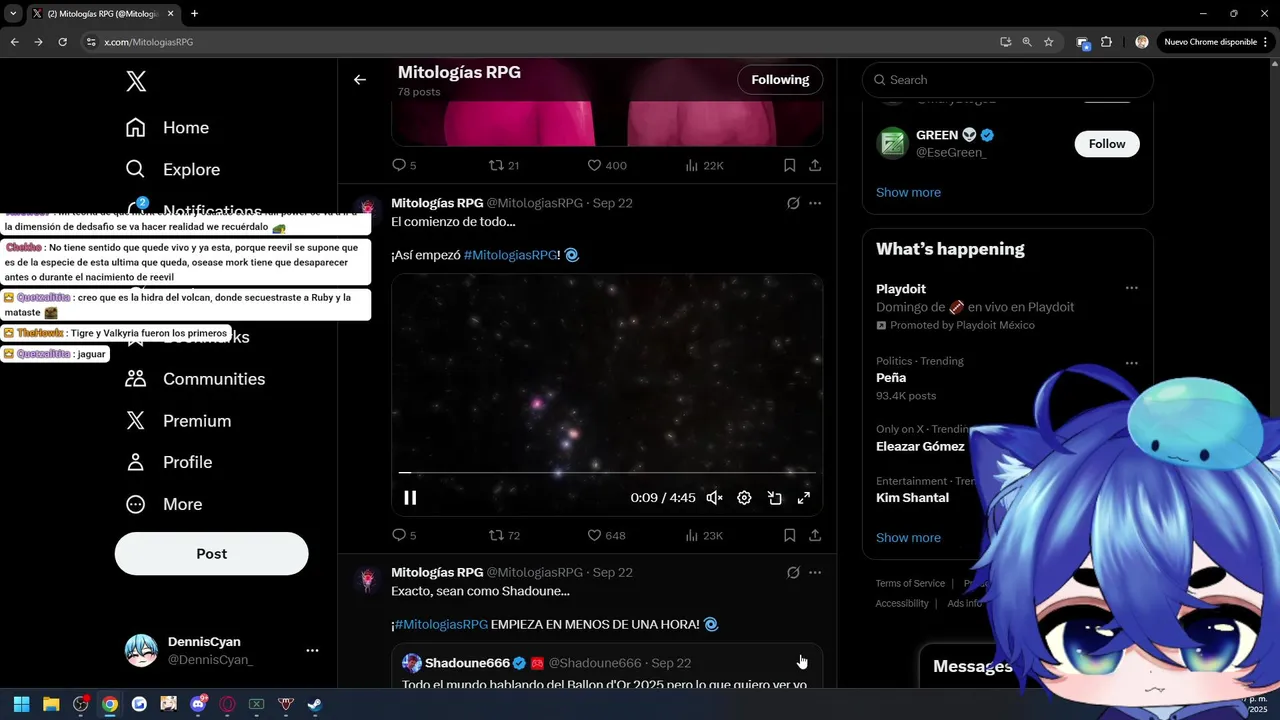Share the post with 22K views
This screenshot has width=1280, height=720.
point(815,165)
